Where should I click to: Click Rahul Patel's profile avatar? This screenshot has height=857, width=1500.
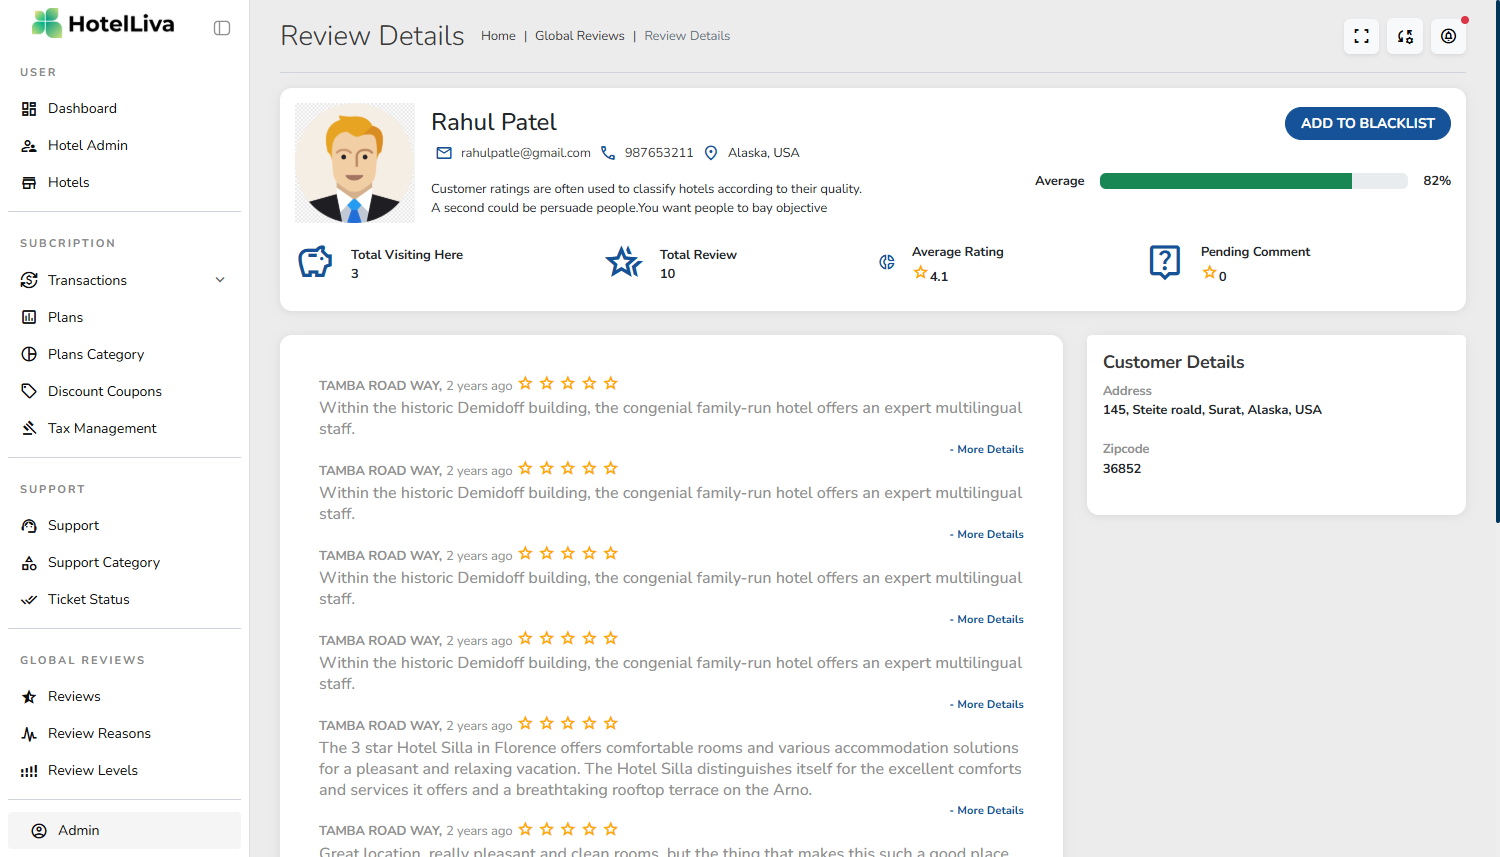tap(355, 163)
